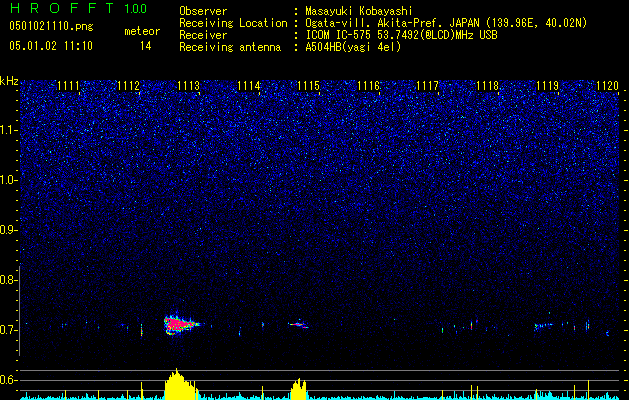
Task: Click the 1117 time axis marker
Action: click(x=428, y=85)
